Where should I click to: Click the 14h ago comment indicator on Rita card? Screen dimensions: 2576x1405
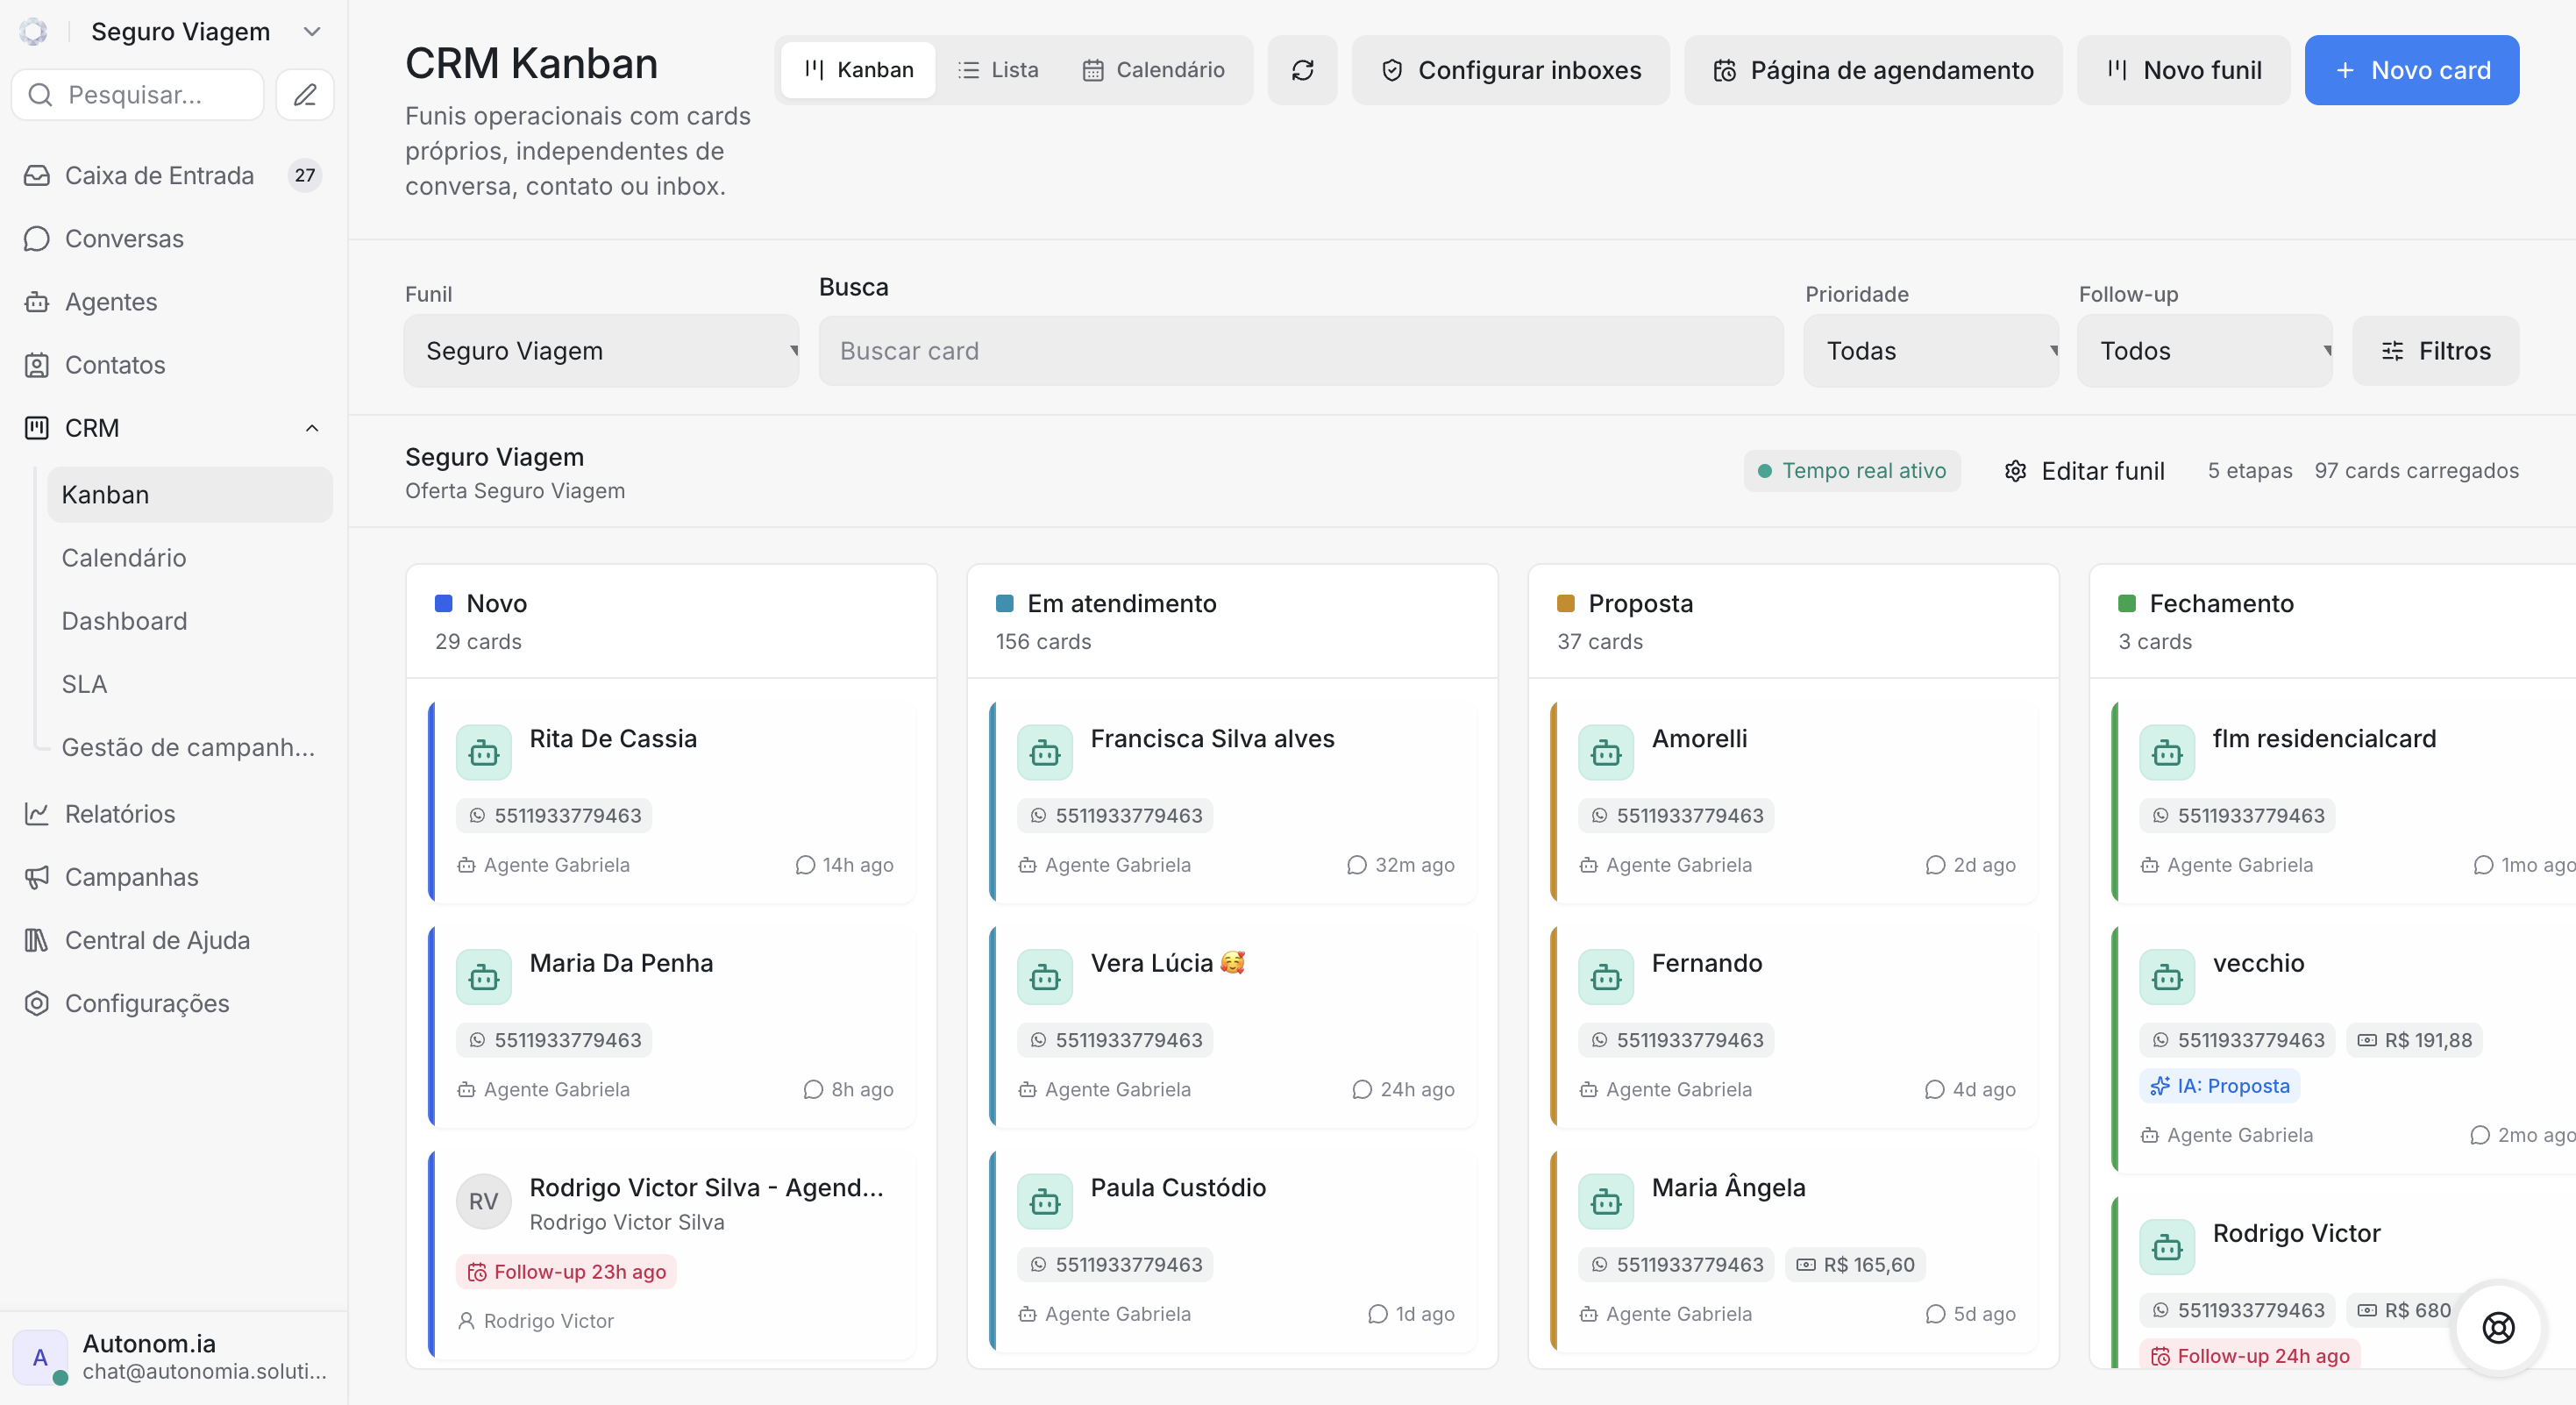(844, 865)
